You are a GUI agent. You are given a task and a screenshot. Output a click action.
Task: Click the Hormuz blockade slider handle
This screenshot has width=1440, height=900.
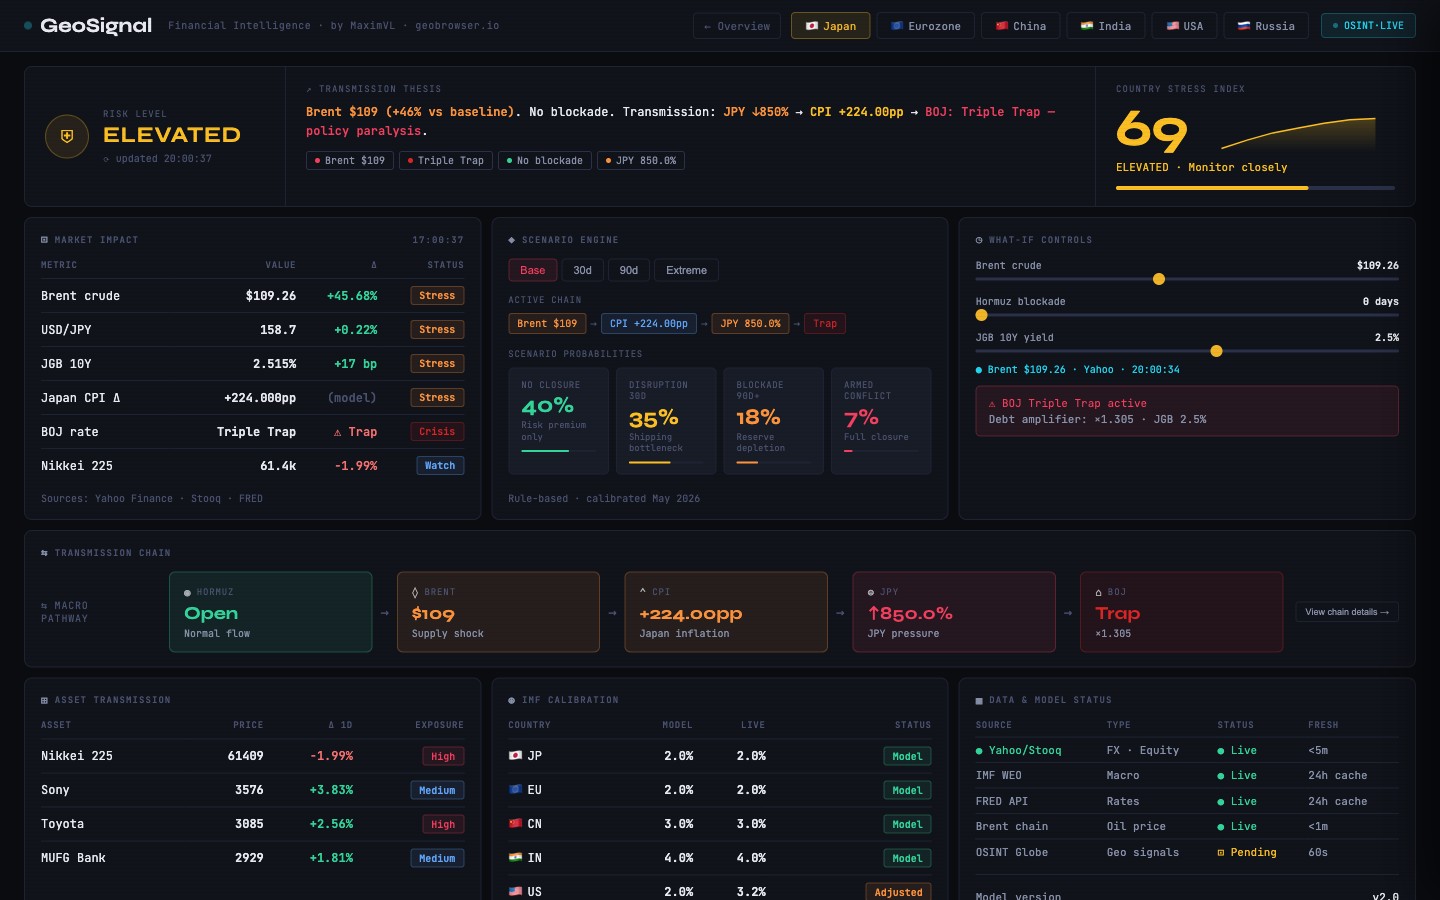point(981,315)
